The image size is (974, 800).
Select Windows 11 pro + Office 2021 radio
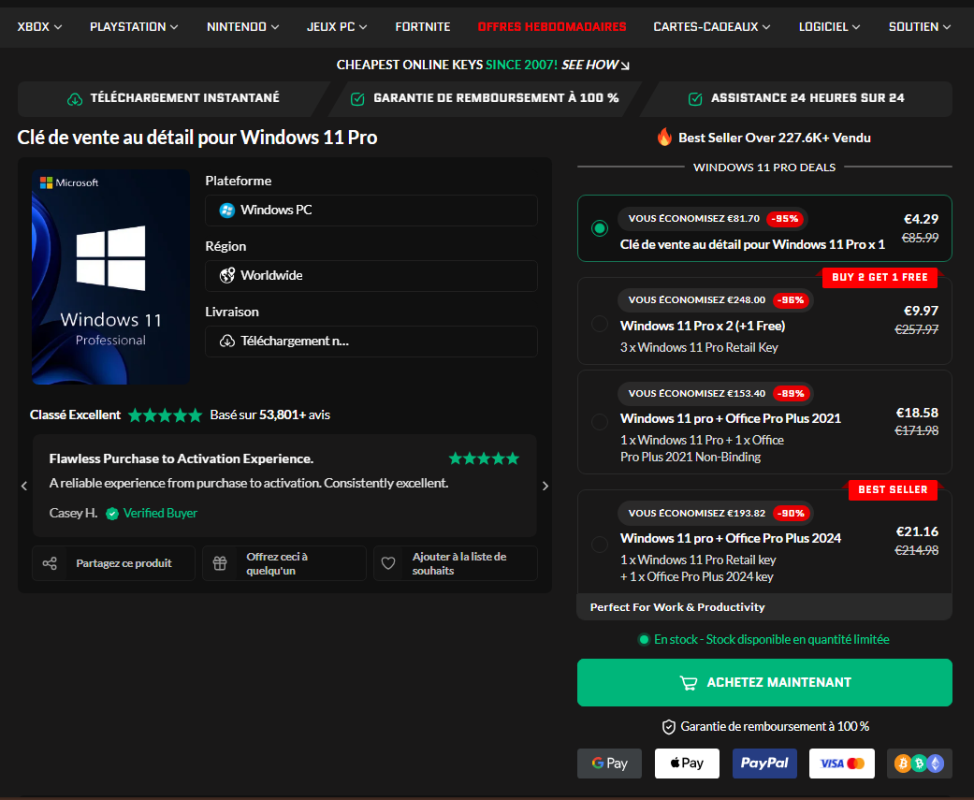[599, 422]
